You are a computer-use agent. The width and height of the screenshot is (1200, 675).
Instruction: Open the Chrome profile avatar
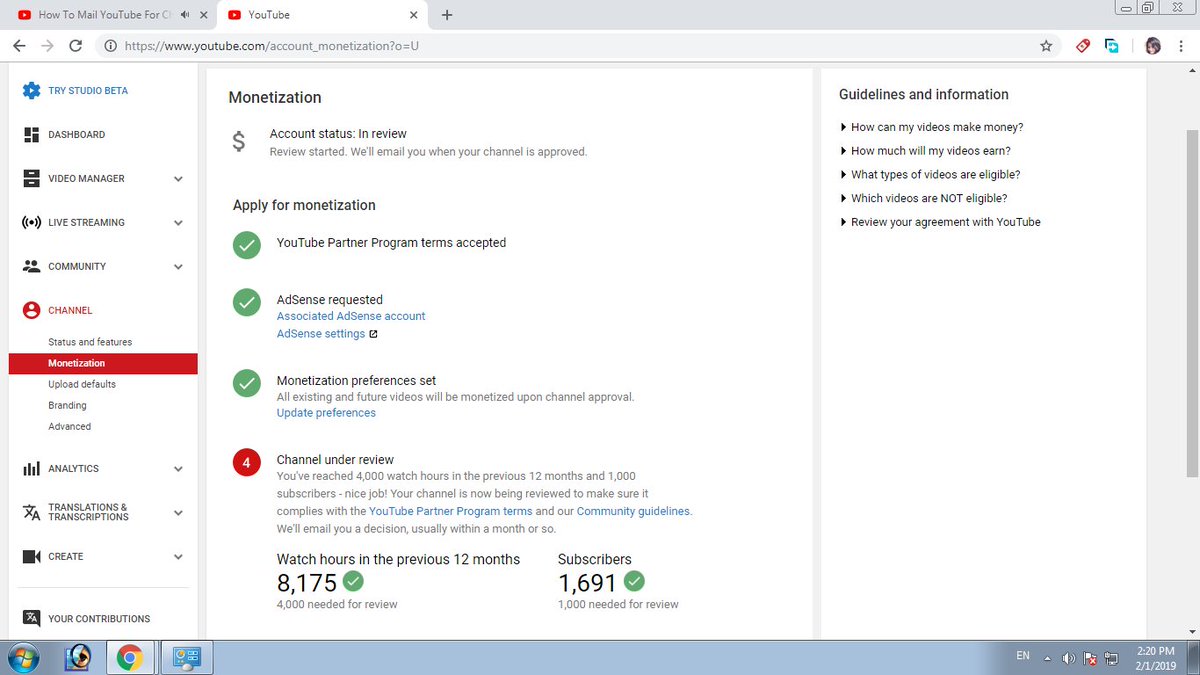pos(1152,46)
